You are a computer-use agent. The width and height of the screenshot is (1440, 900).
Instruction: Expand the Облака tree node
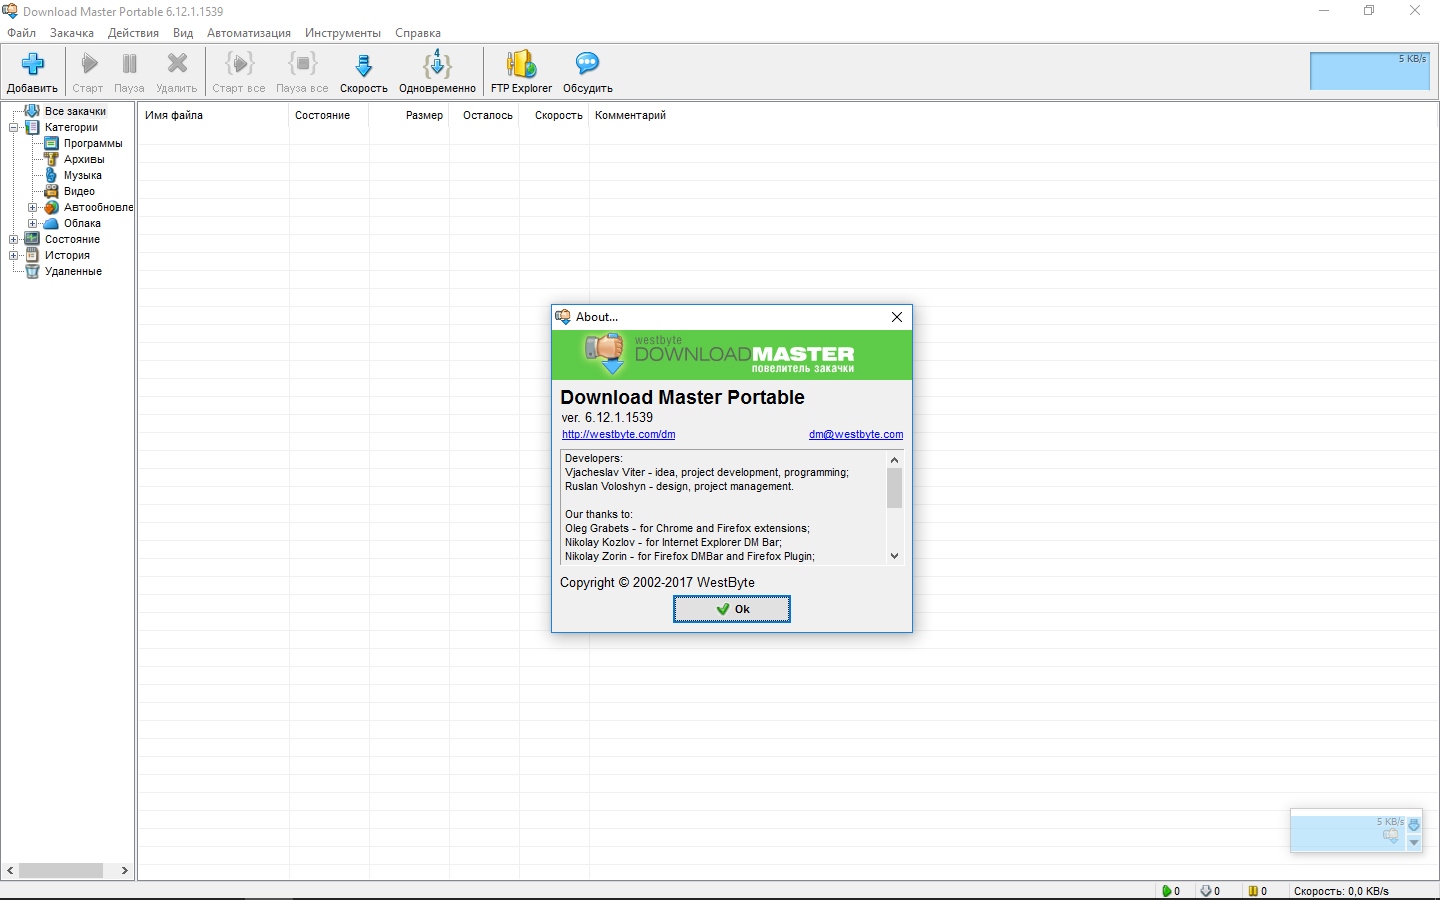[33, 223]
